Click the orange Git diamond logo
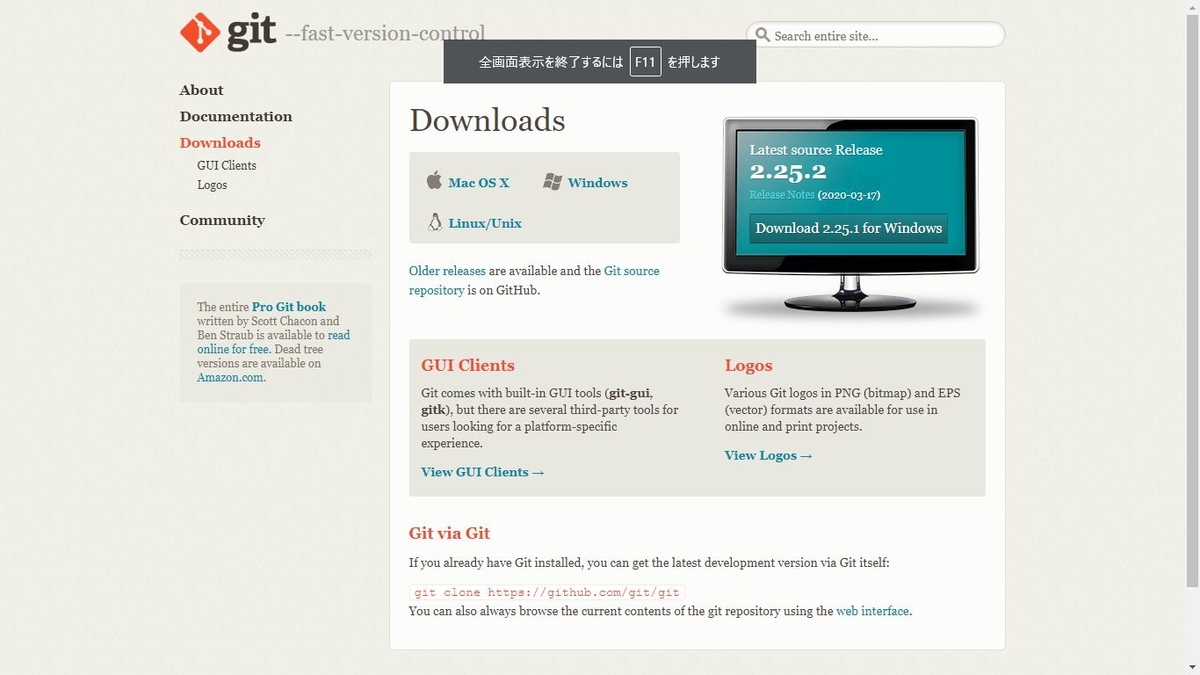 click(199, 33)
